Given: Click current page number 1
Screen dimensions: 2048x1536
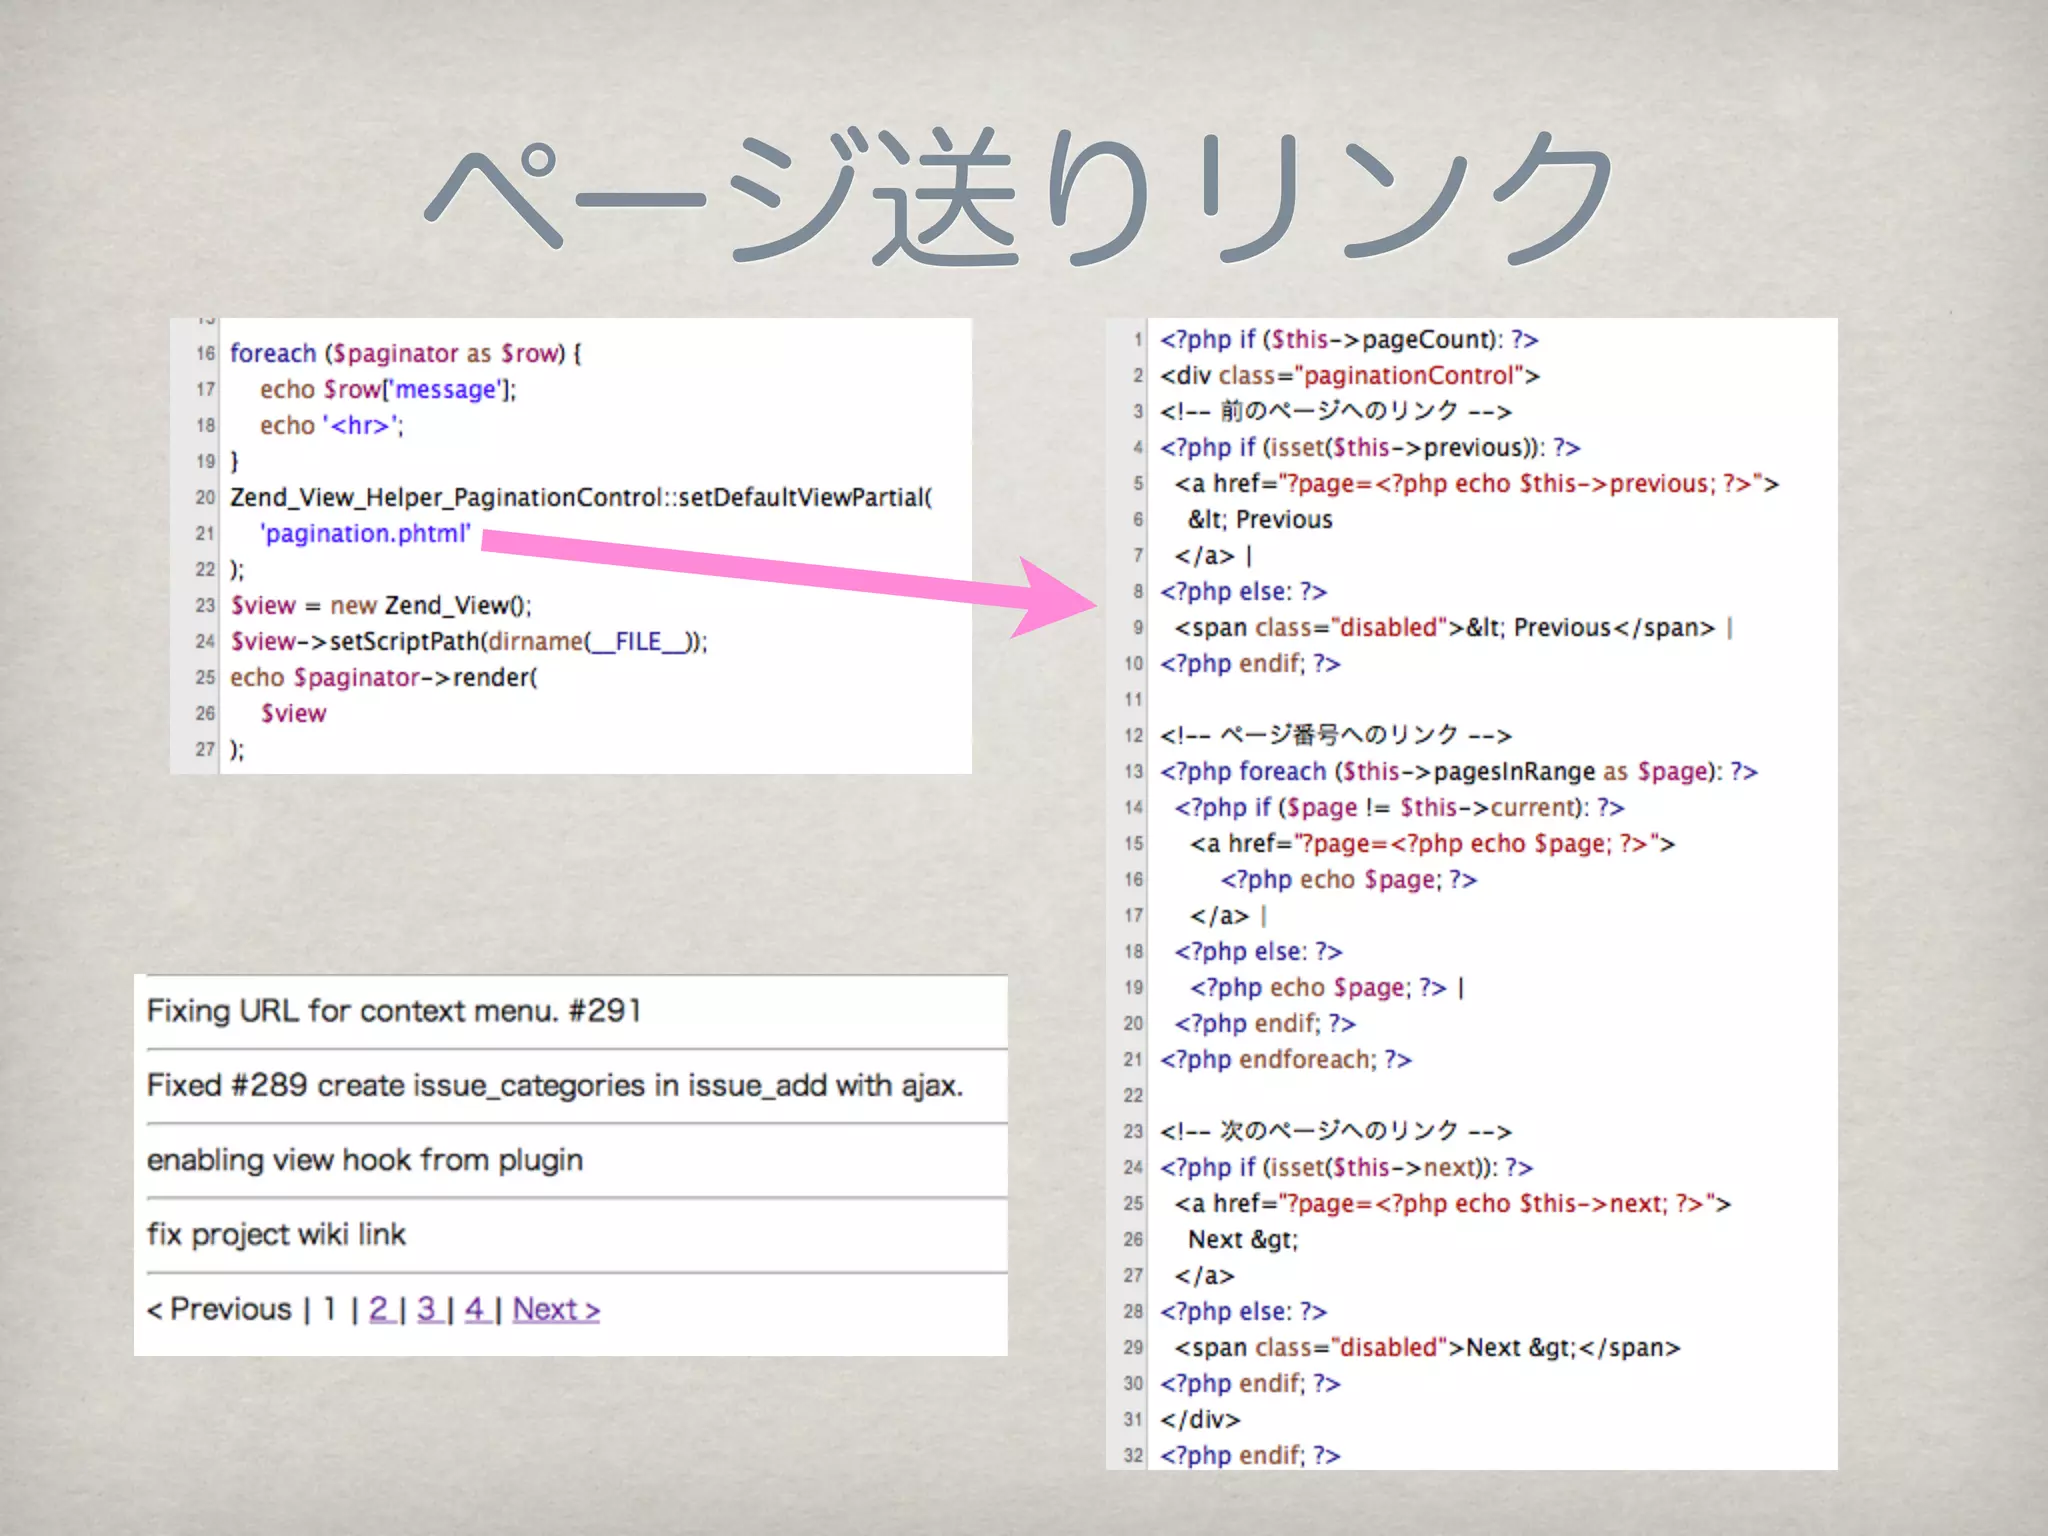Looking at the screenshot, I should click(330, 1309).
